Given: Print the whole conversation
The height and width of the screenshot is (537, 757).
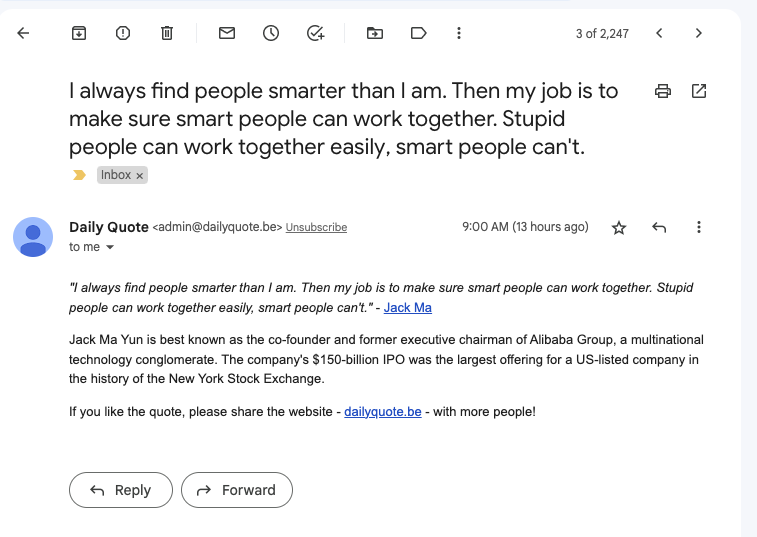Looking at the screenshot, I should (x=662, y=91).
